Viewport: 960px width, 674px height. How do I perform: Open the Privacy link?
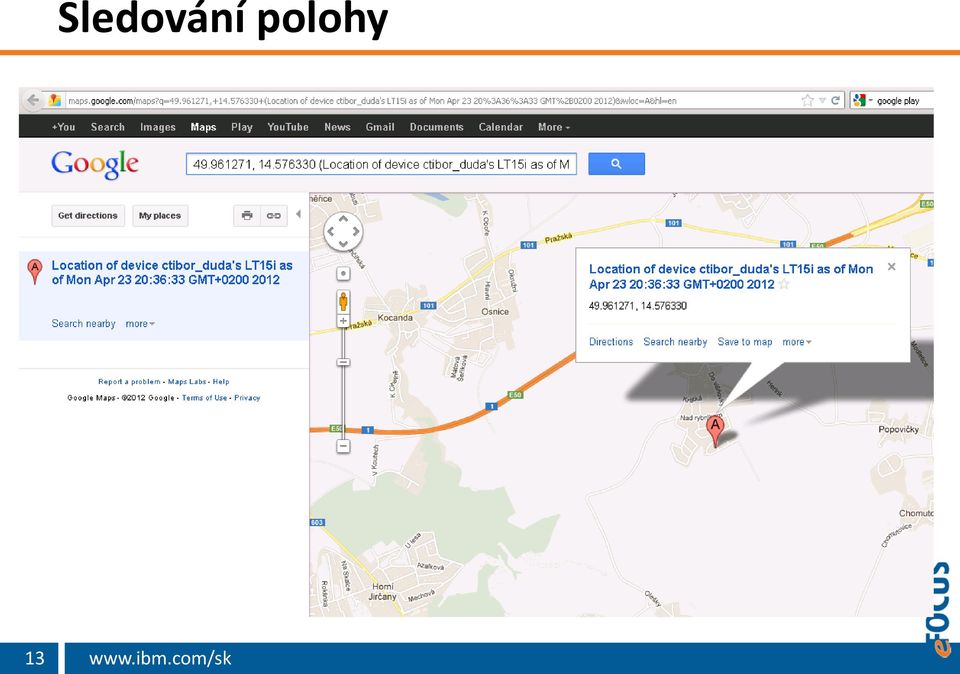pyautogui.click(x=247, y=398)
